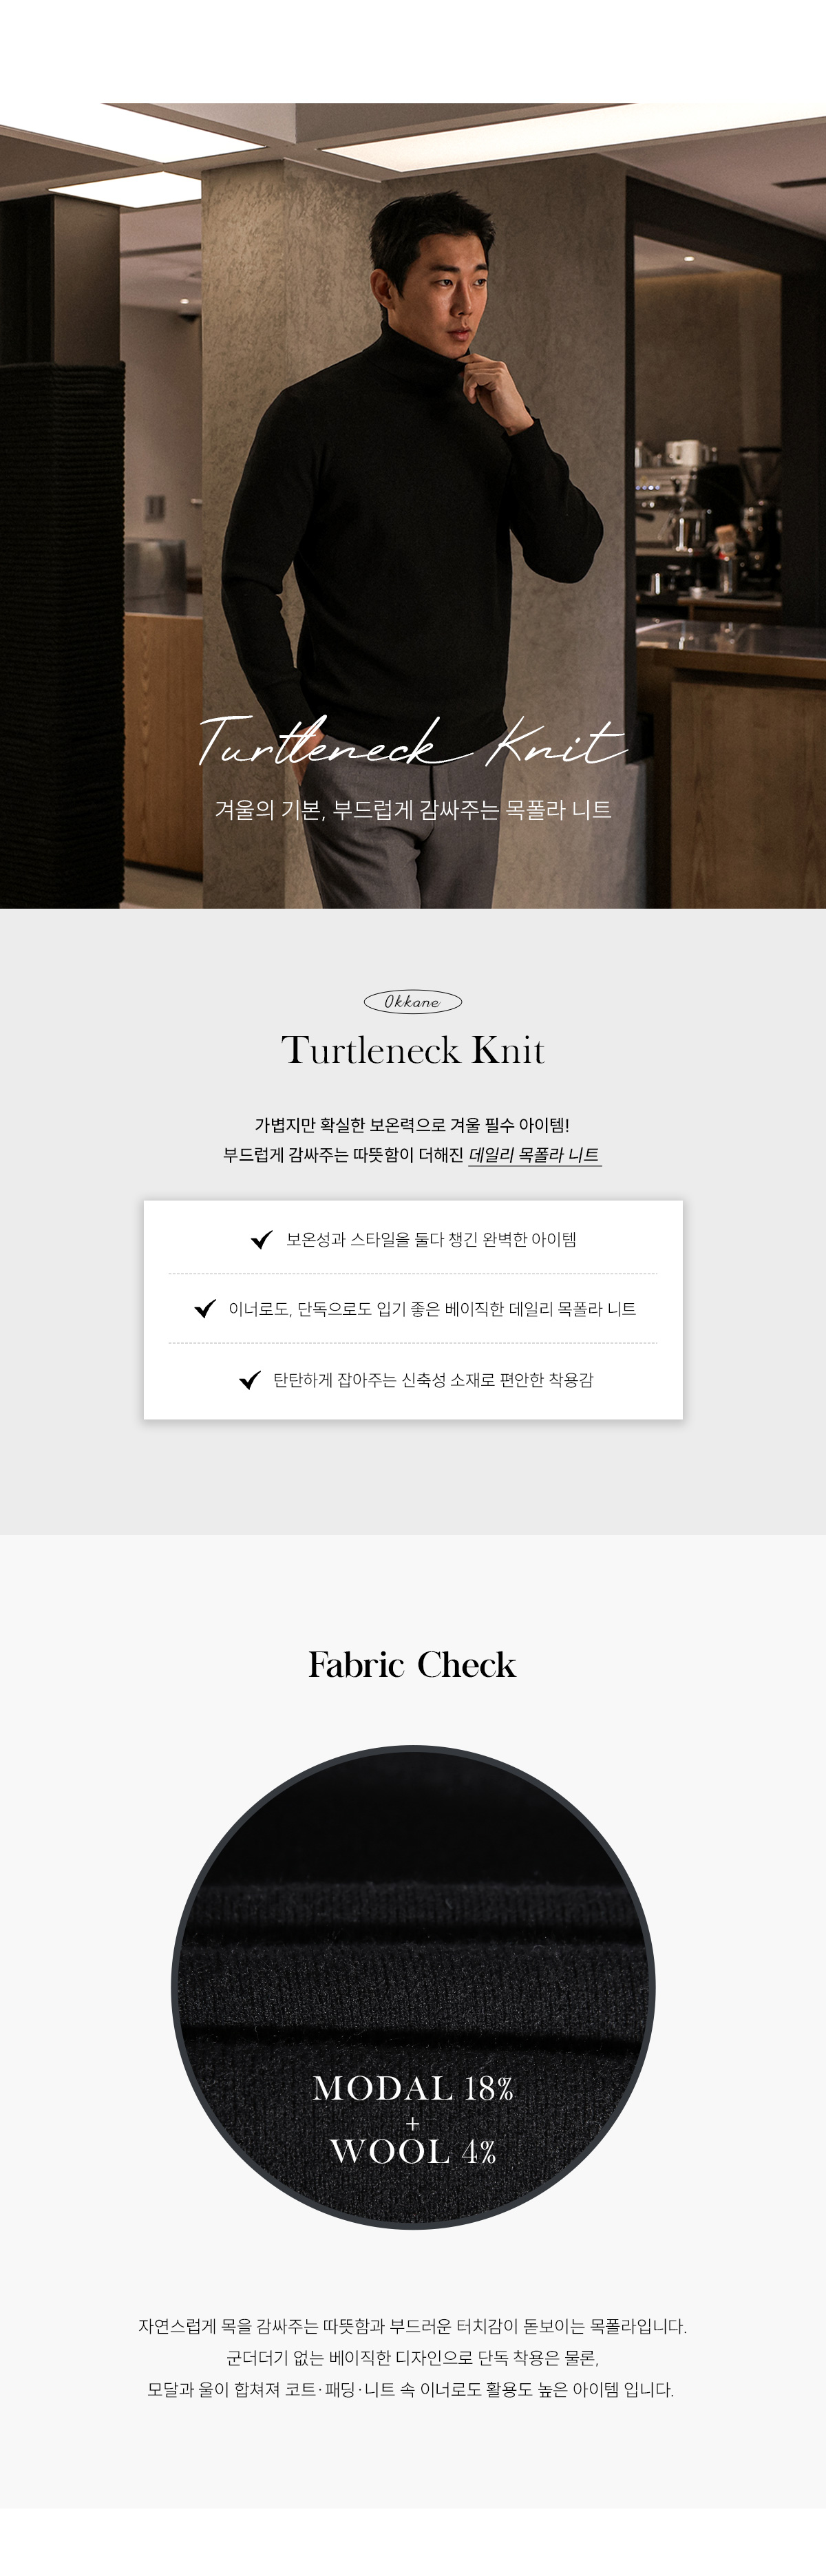Click 이너로도, 단독으로도 feature line
The height and width of the screenshot is (2576, 826).
click(432, 1309)
